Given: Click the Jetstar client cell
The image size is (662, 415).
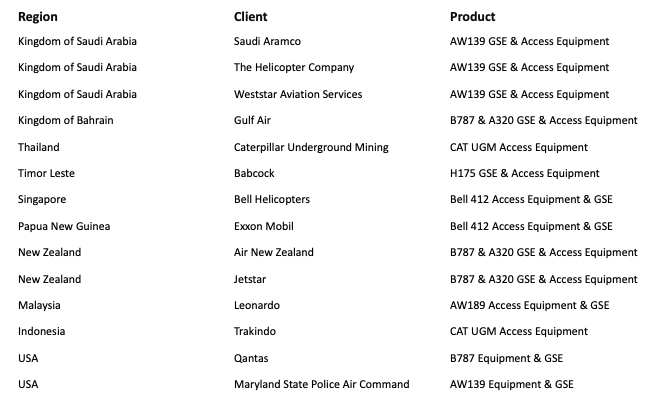Looking at the screenshot, I should pyautogui.click(x=250, y=279).
